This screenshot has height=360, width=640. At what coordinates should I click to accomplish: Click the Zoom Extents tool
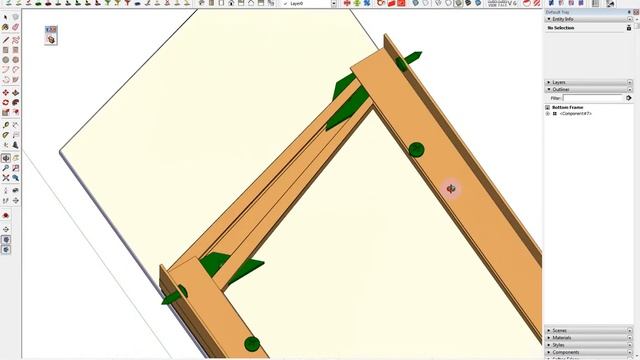pyautogui.click(x=5, y=178)
